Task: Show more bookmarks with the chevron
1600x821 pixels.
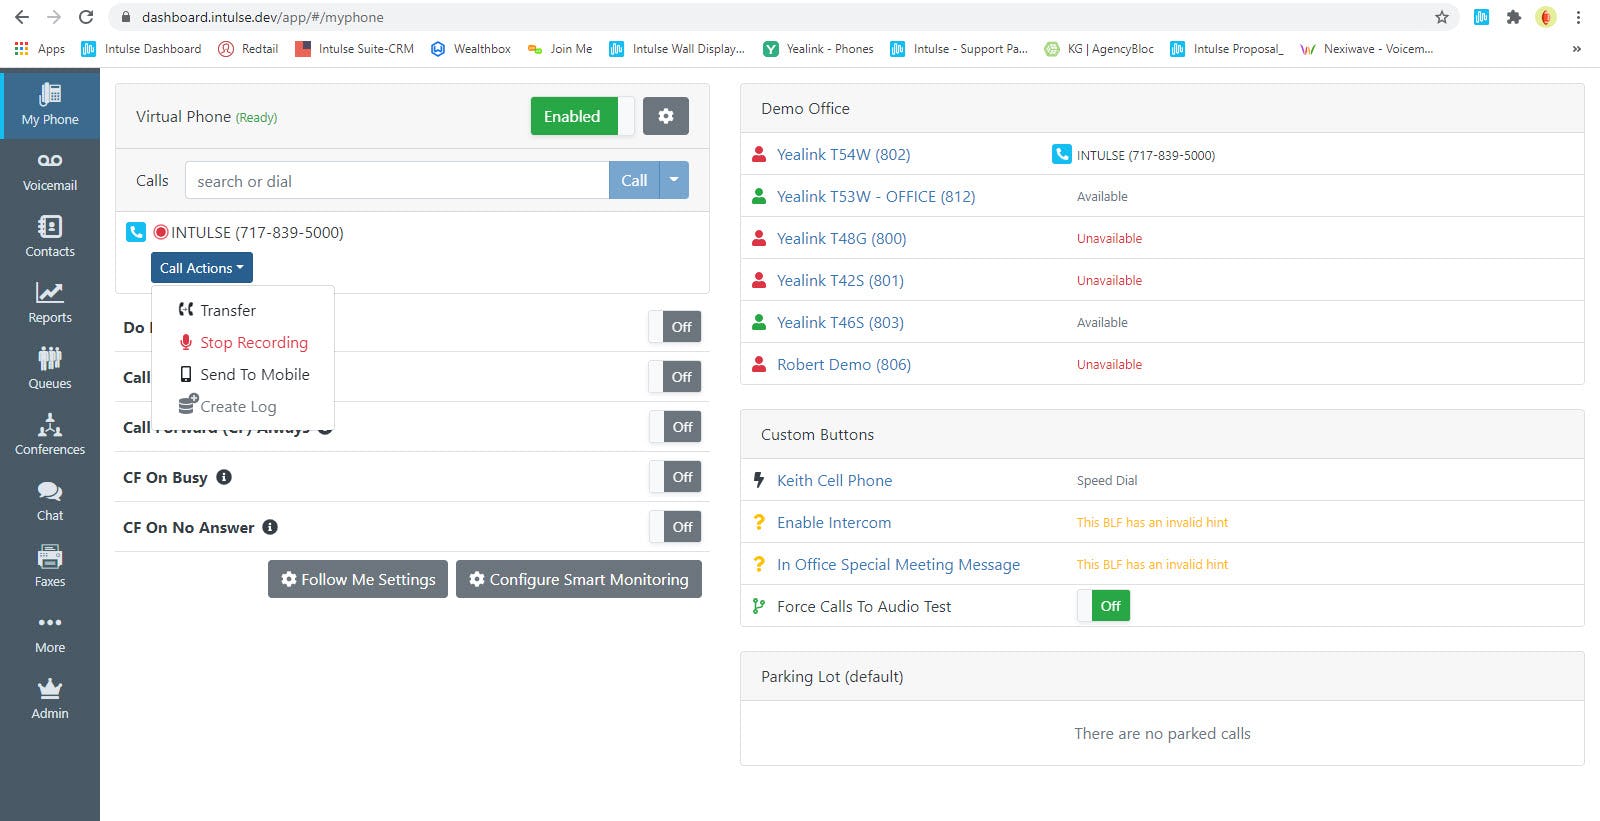Action: click(1576, 48)
